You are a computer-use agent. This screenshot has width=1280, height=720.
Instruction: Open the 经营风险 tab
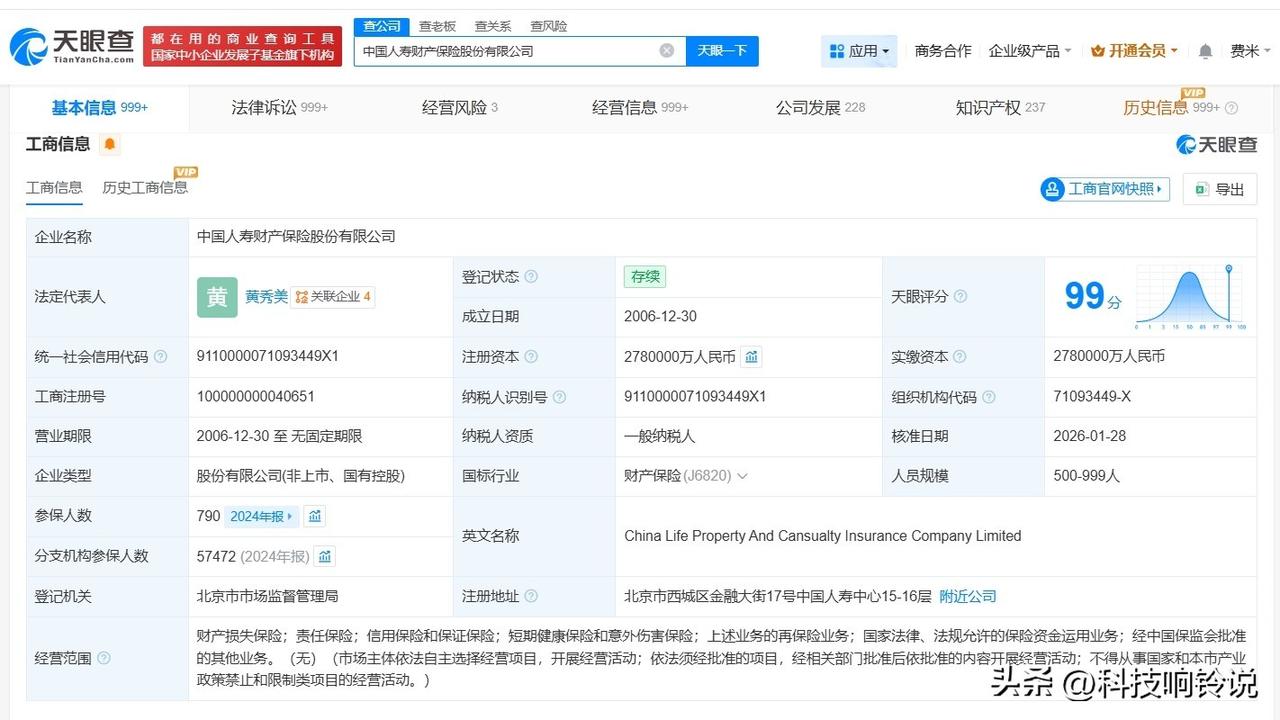pos(459,108)
